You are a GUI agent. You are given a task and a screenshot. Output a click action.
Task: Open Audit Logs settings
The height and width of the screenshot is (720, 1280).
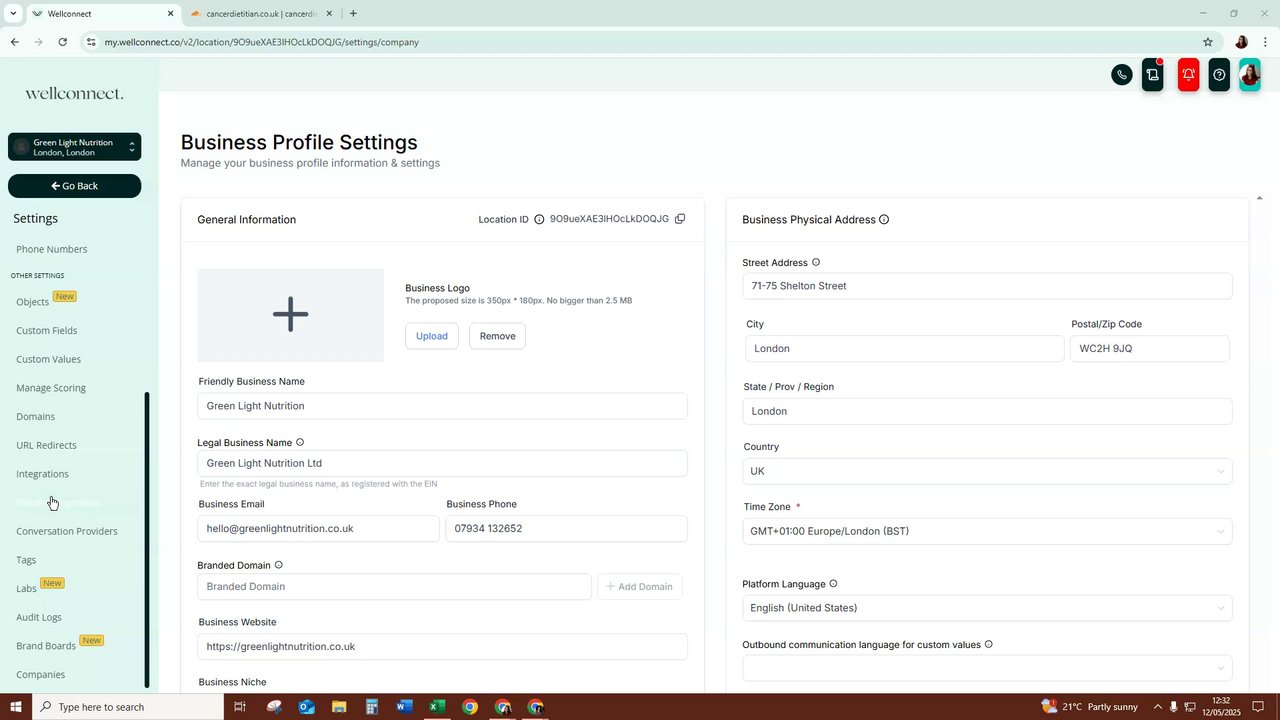coord(39,617)
